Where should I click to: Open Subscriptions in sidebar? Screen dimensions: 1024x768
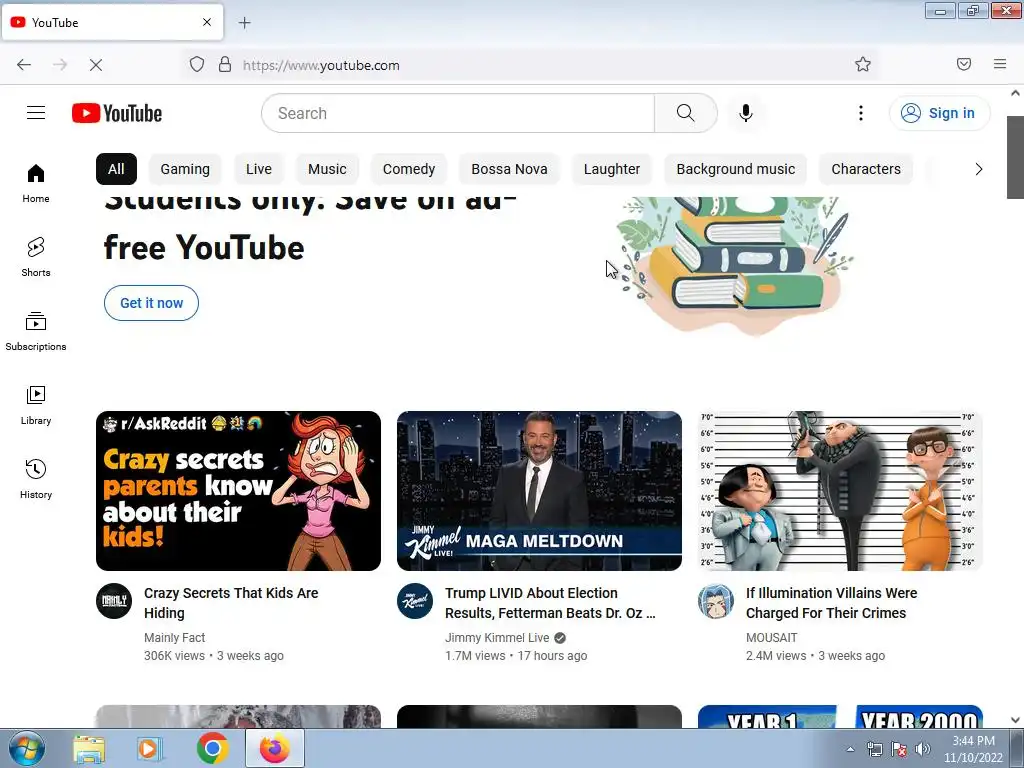(x=36, y=331)
